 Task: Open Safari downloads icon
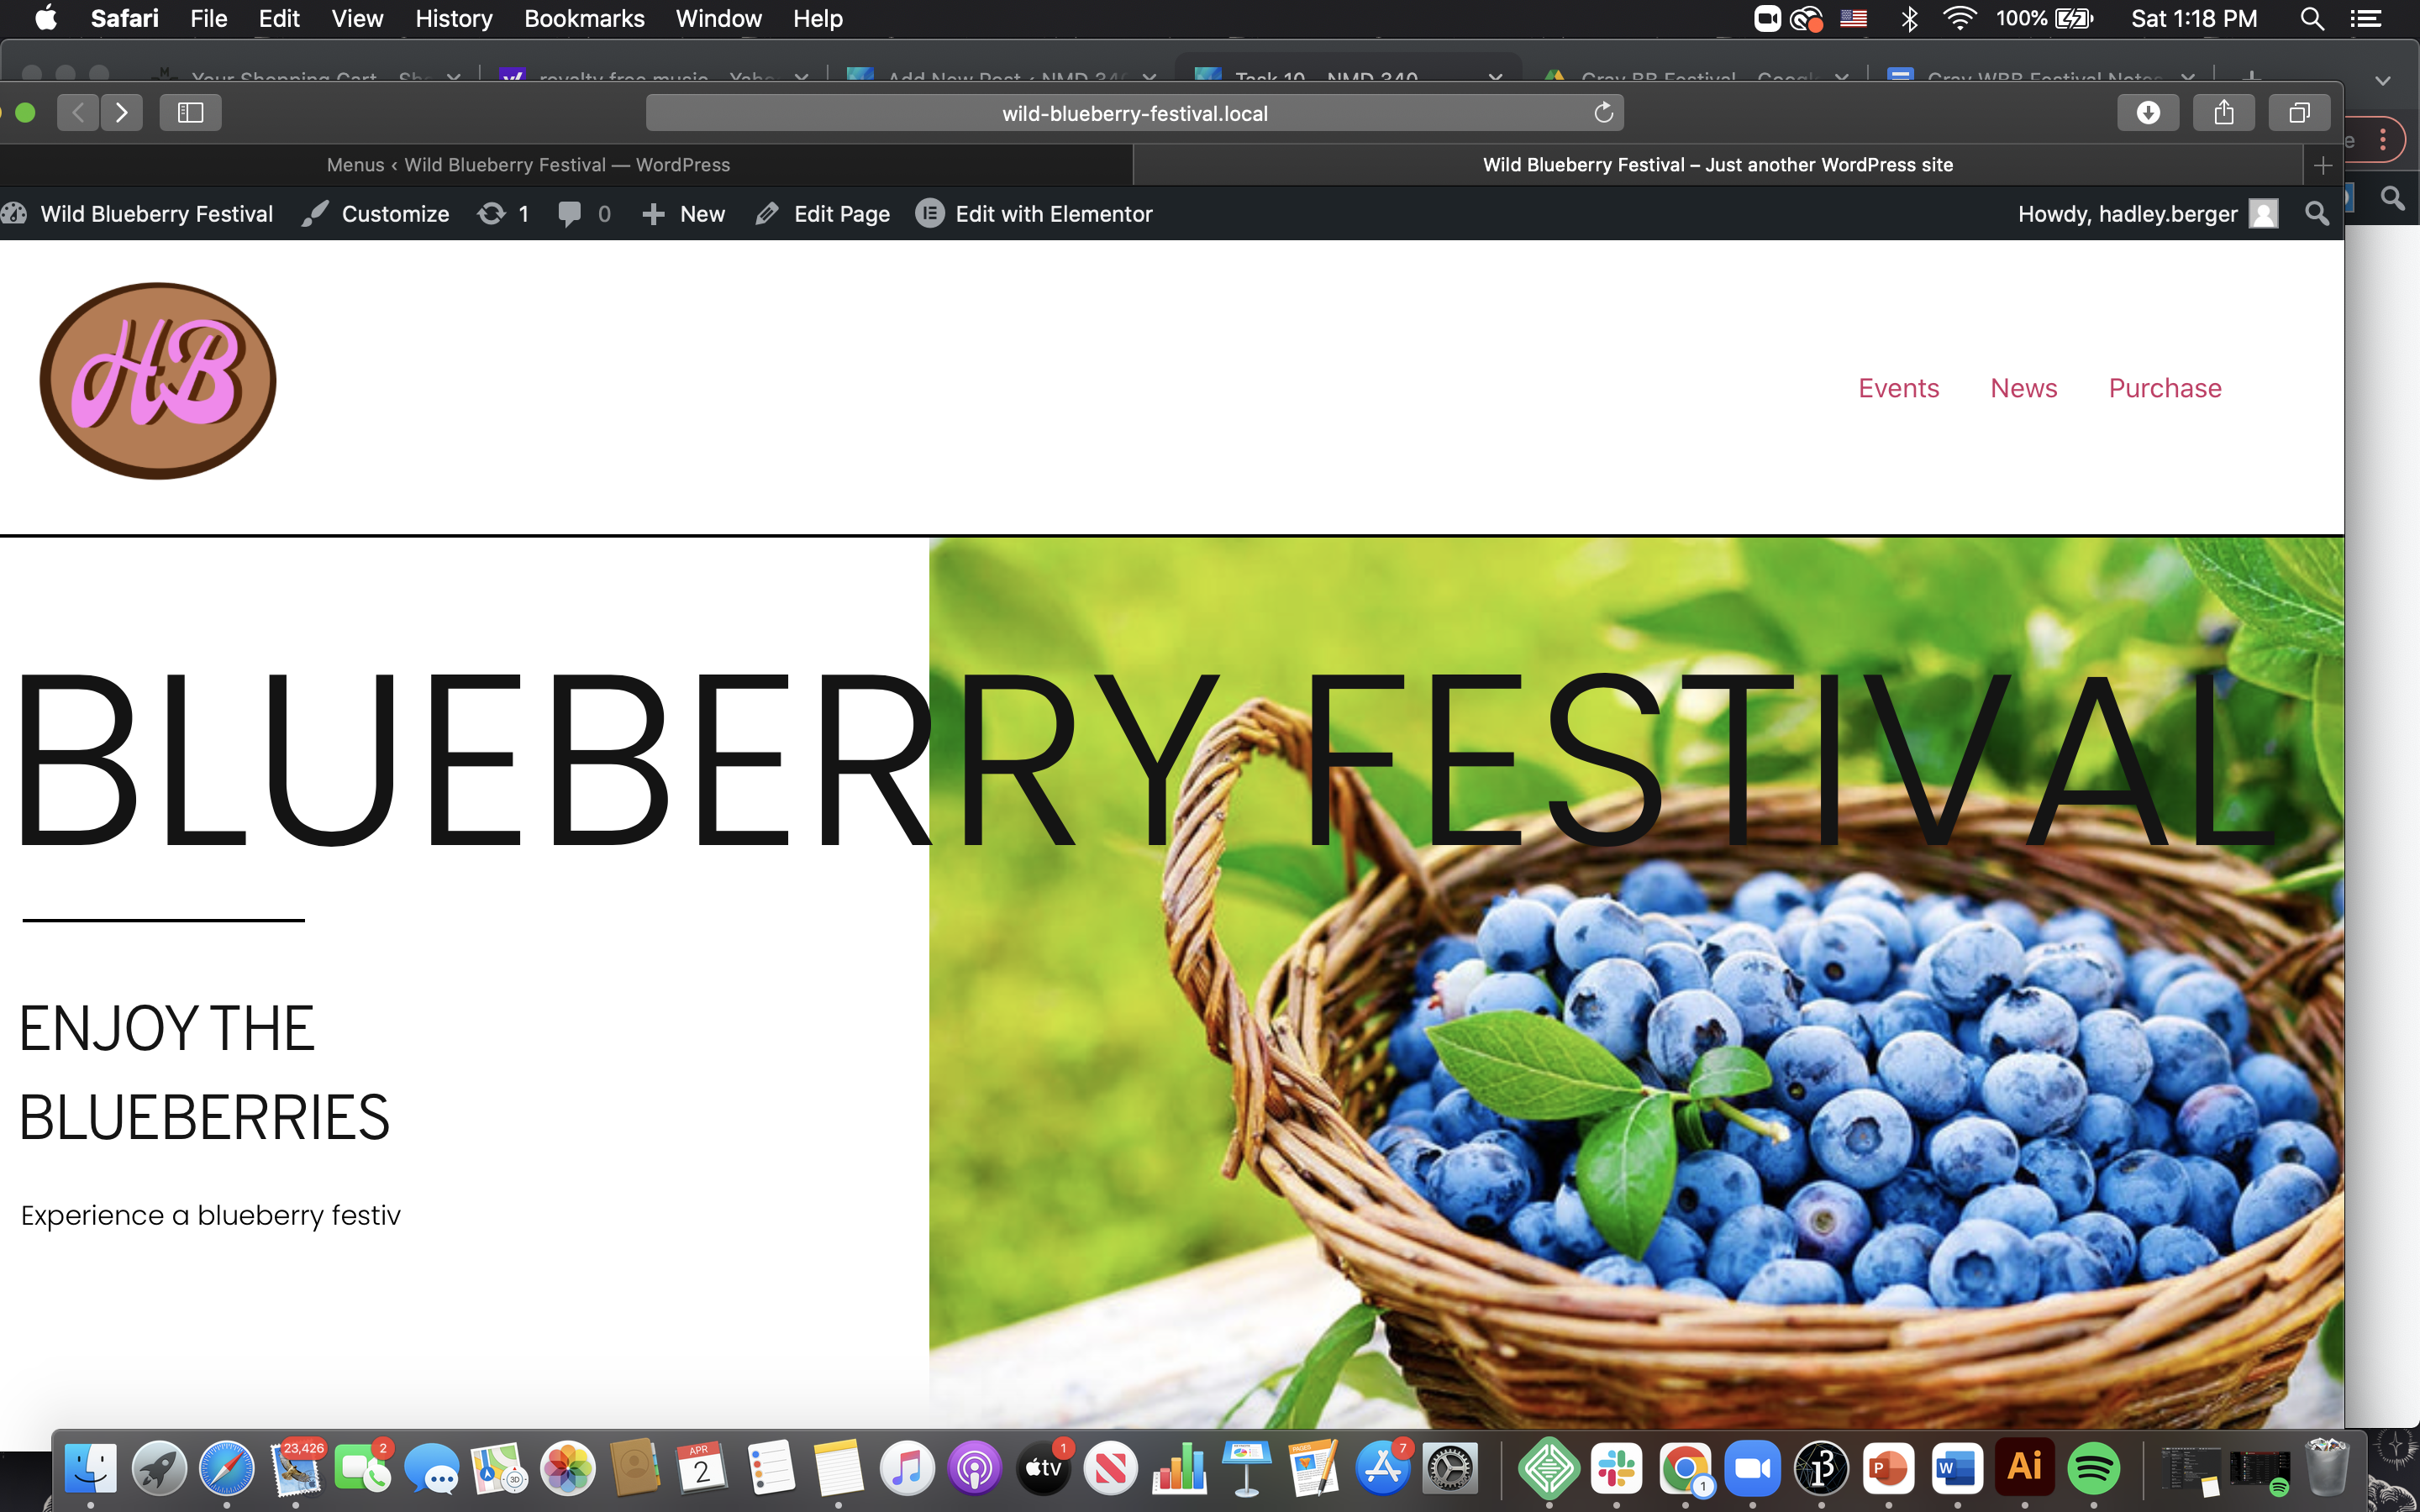pos(2147,113)
